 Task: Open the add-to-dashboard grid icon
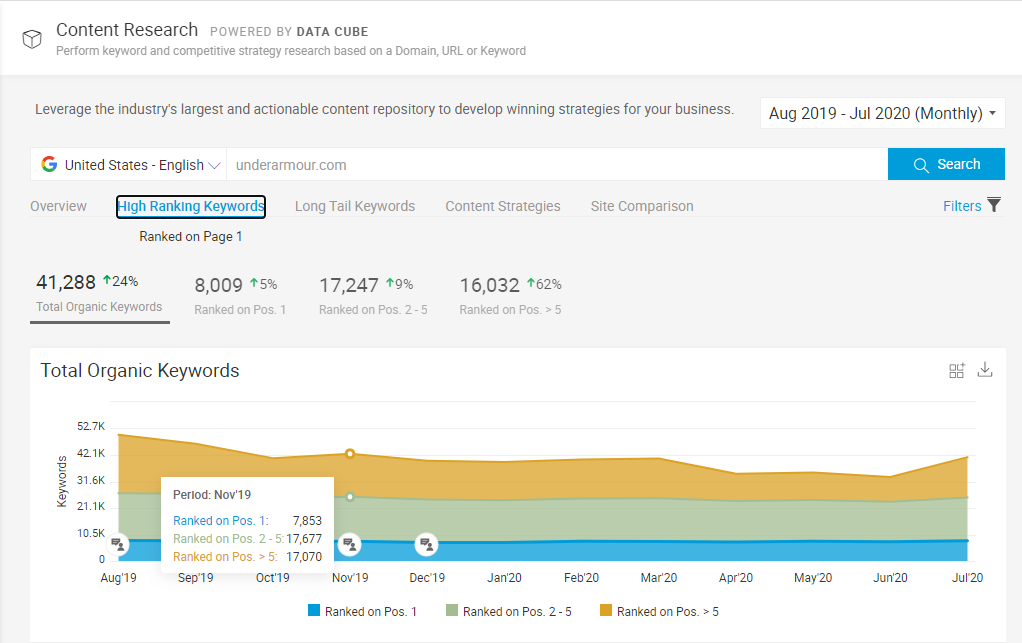pyautogui.click(x=956, y=370)
